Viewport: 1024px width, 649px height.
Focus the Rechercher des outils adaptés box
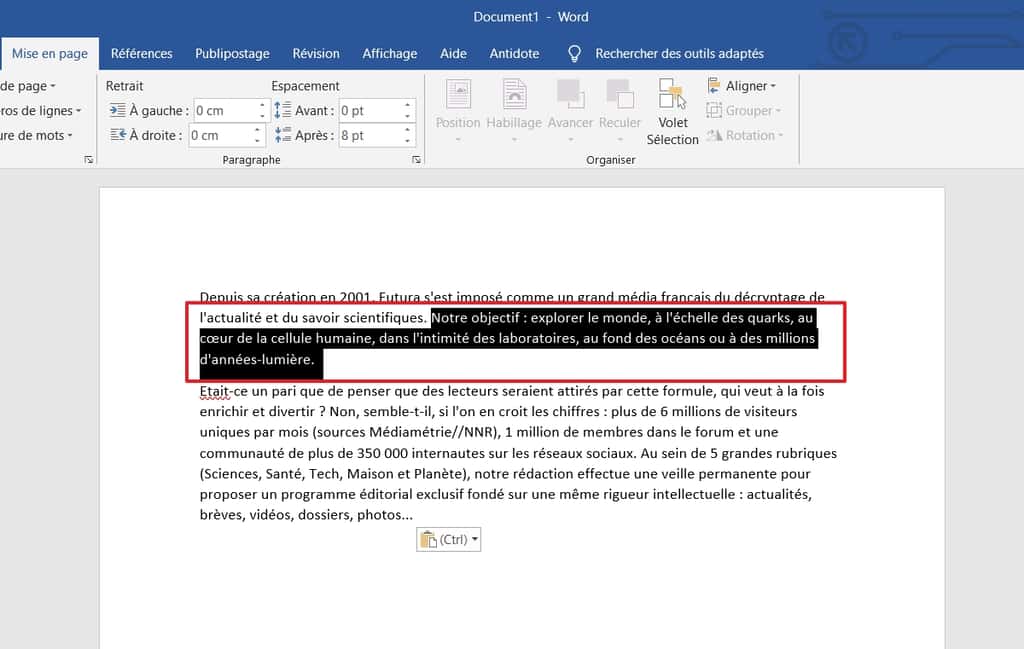click(679, 54)
